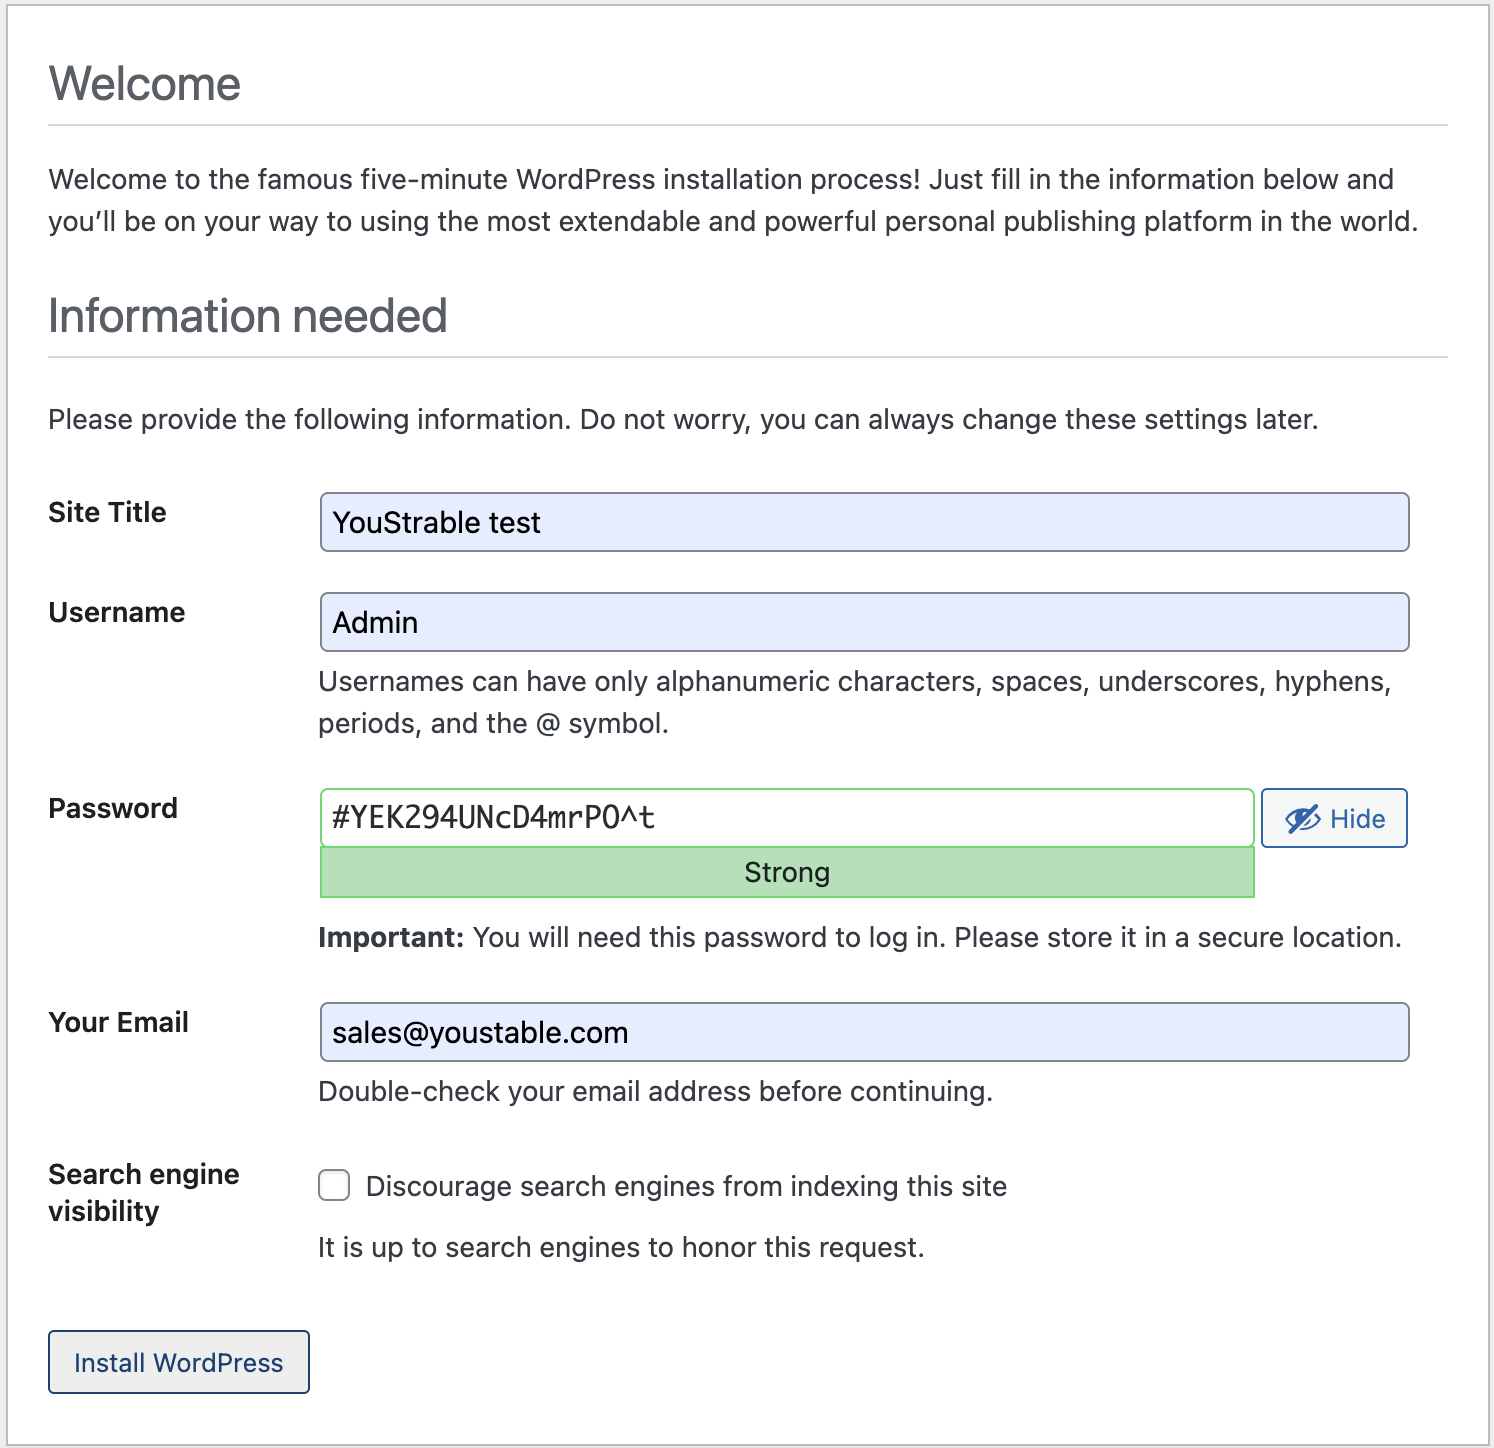1494x1448 pixels.
Task: Click the Search engine visibility label
Action: (143, 1192)
